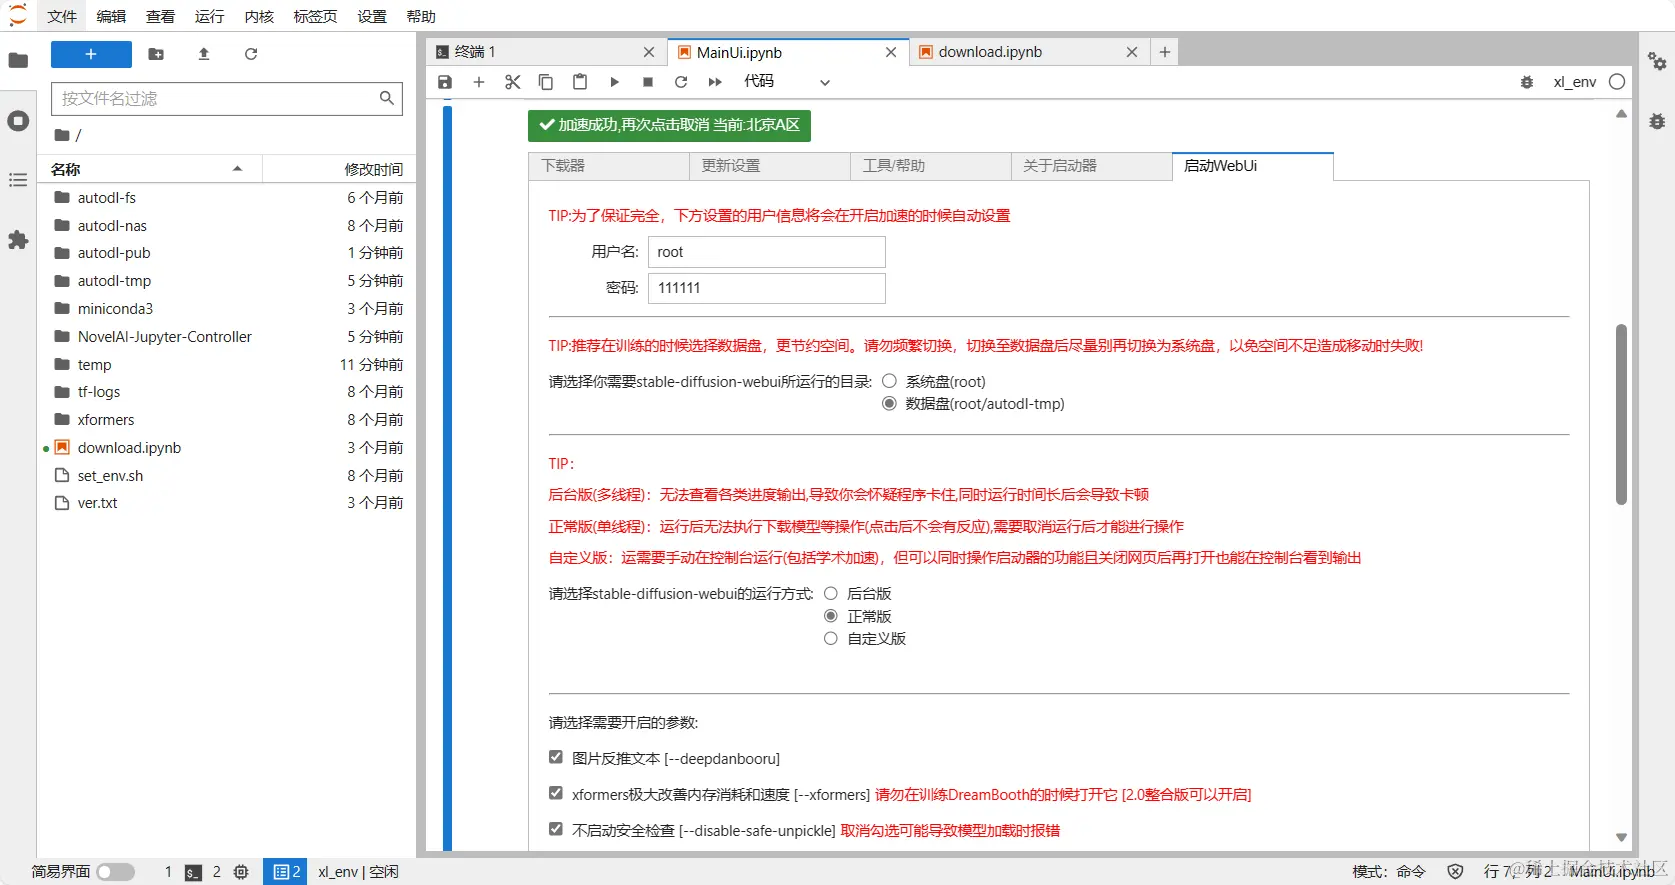Open the property inspector gears icon
The height and width of the screenshot is (885, 1675).
1657,61
